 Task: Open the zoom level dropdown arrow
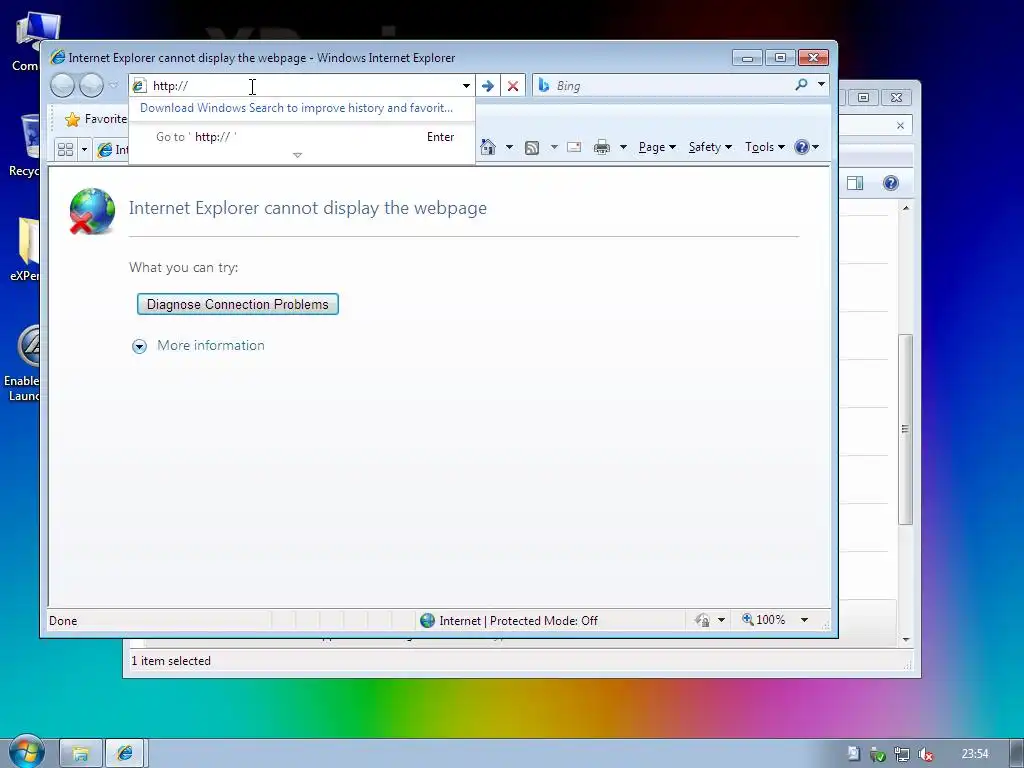(805, 620)
